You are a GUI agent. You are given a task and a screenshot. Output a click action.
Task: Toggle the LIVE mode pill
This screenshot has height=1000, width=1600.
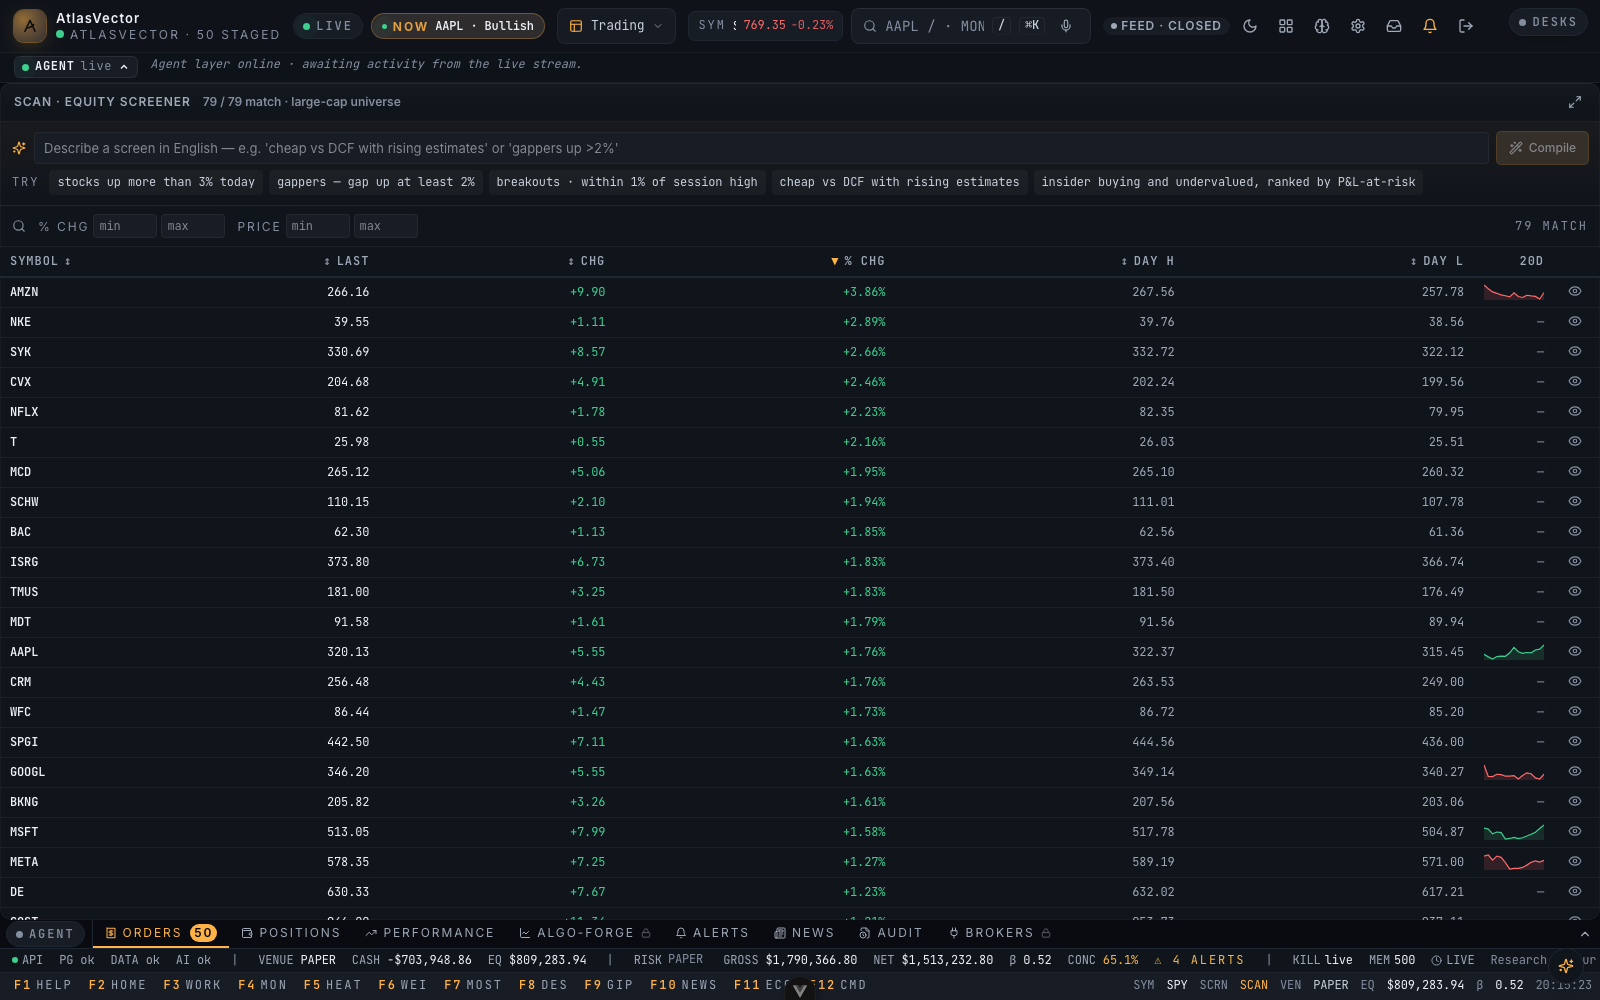[327, 26]
